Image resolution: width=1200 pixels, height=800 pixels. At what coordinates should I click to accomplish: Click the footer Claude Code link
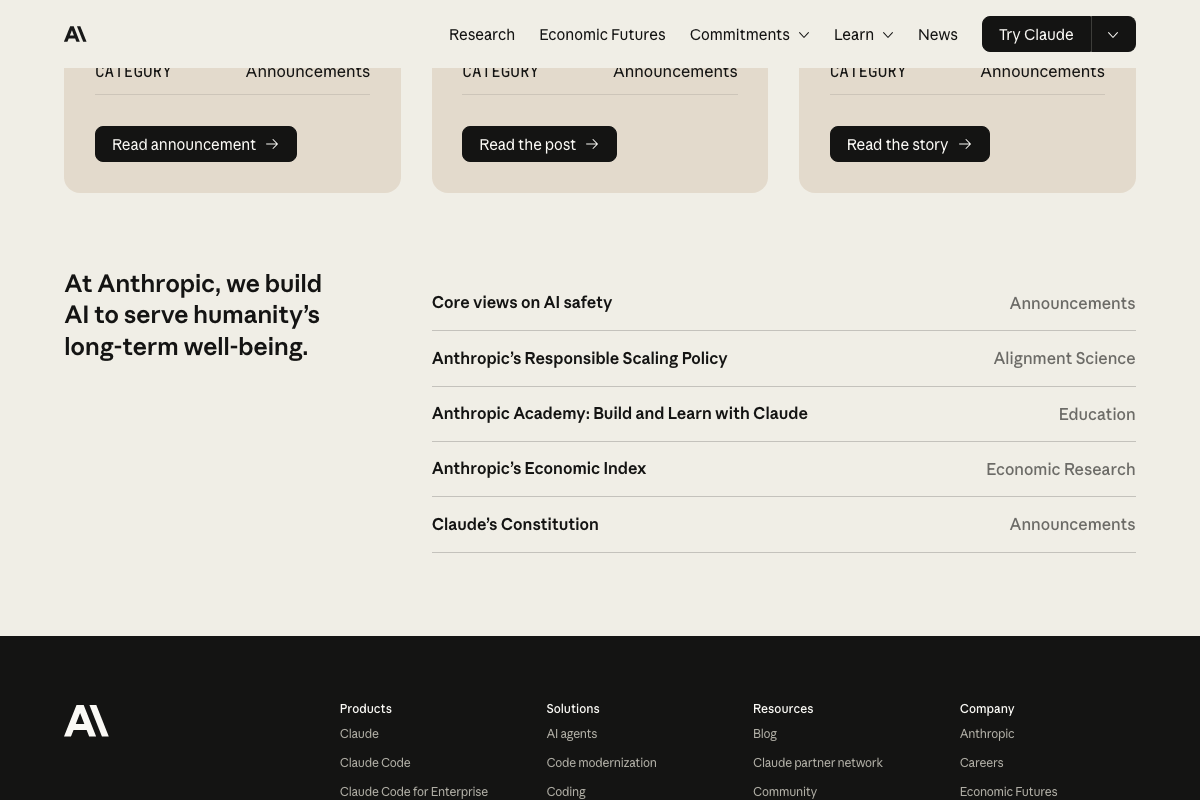(x=375, y=762)
